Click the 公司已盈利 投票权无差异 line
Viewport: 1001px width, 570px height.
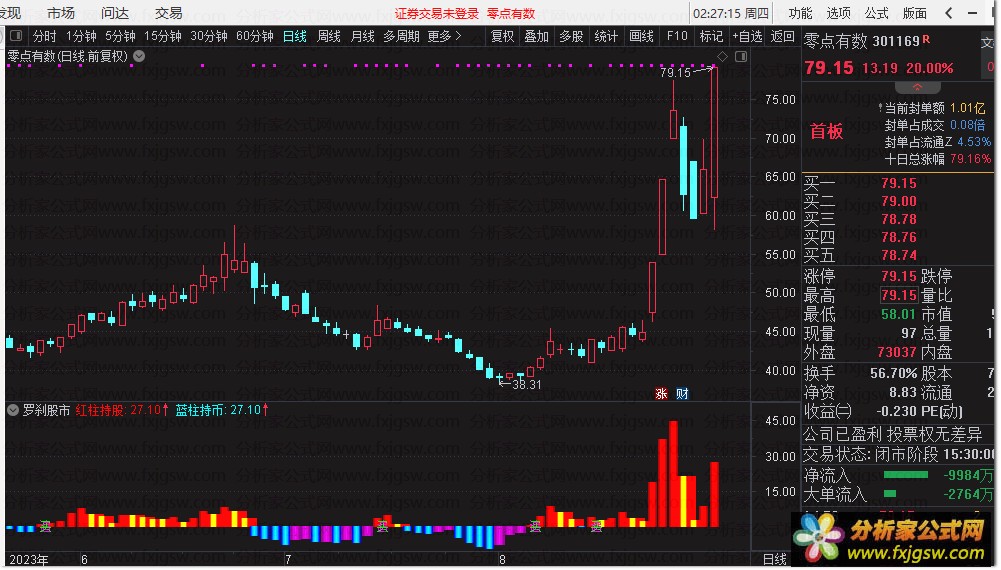pyautogui.click(x=892, y=434)
